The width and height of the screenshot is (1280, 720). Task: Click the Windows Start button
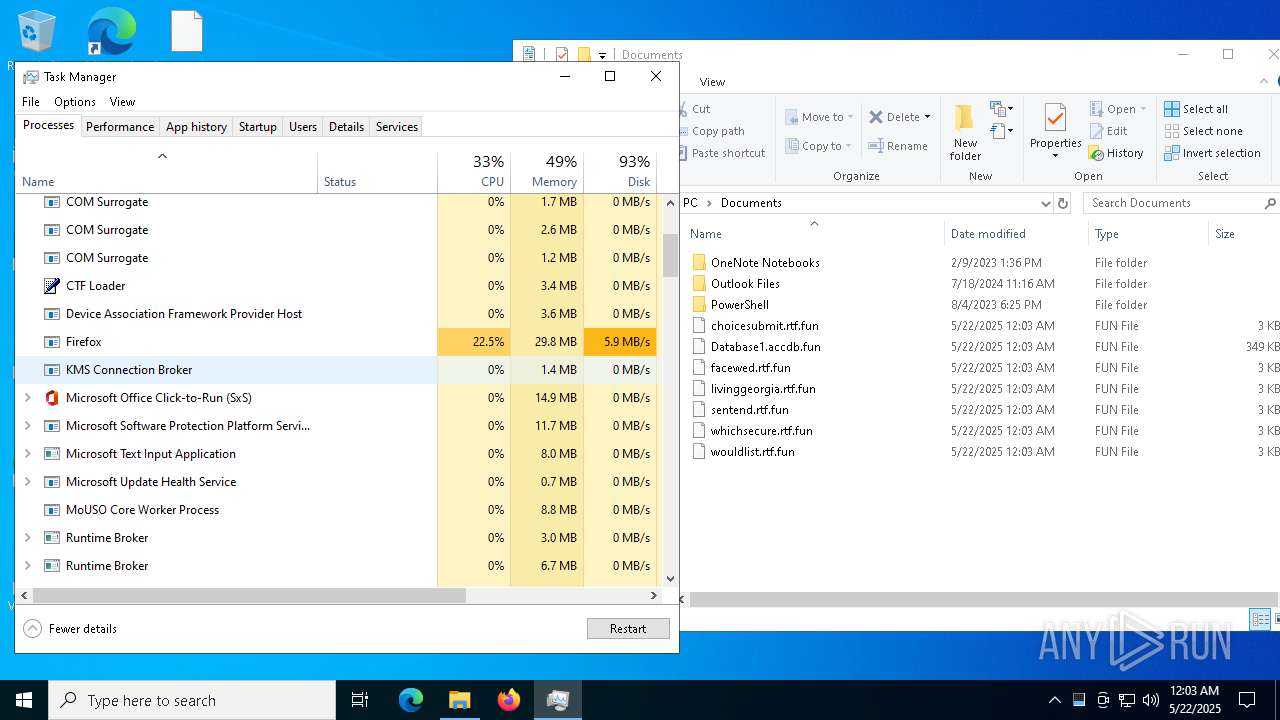[24, 700]
